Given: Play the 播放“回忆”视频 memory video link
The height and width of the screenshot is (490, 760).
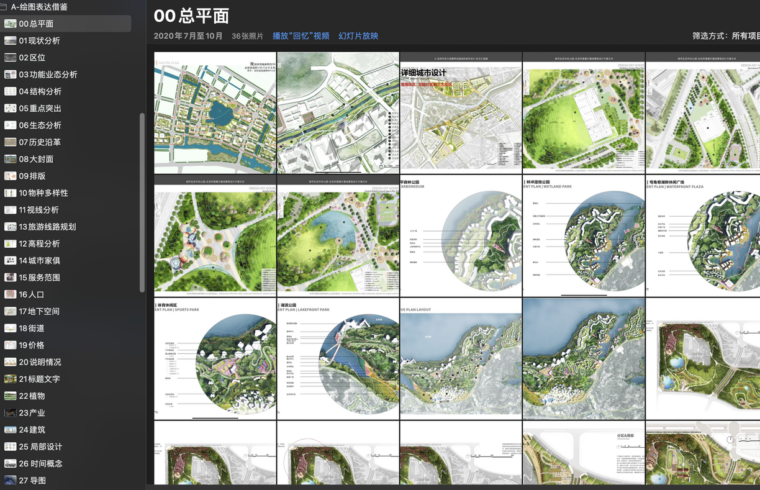Looking at the screenshot, I should pos(301,36).
